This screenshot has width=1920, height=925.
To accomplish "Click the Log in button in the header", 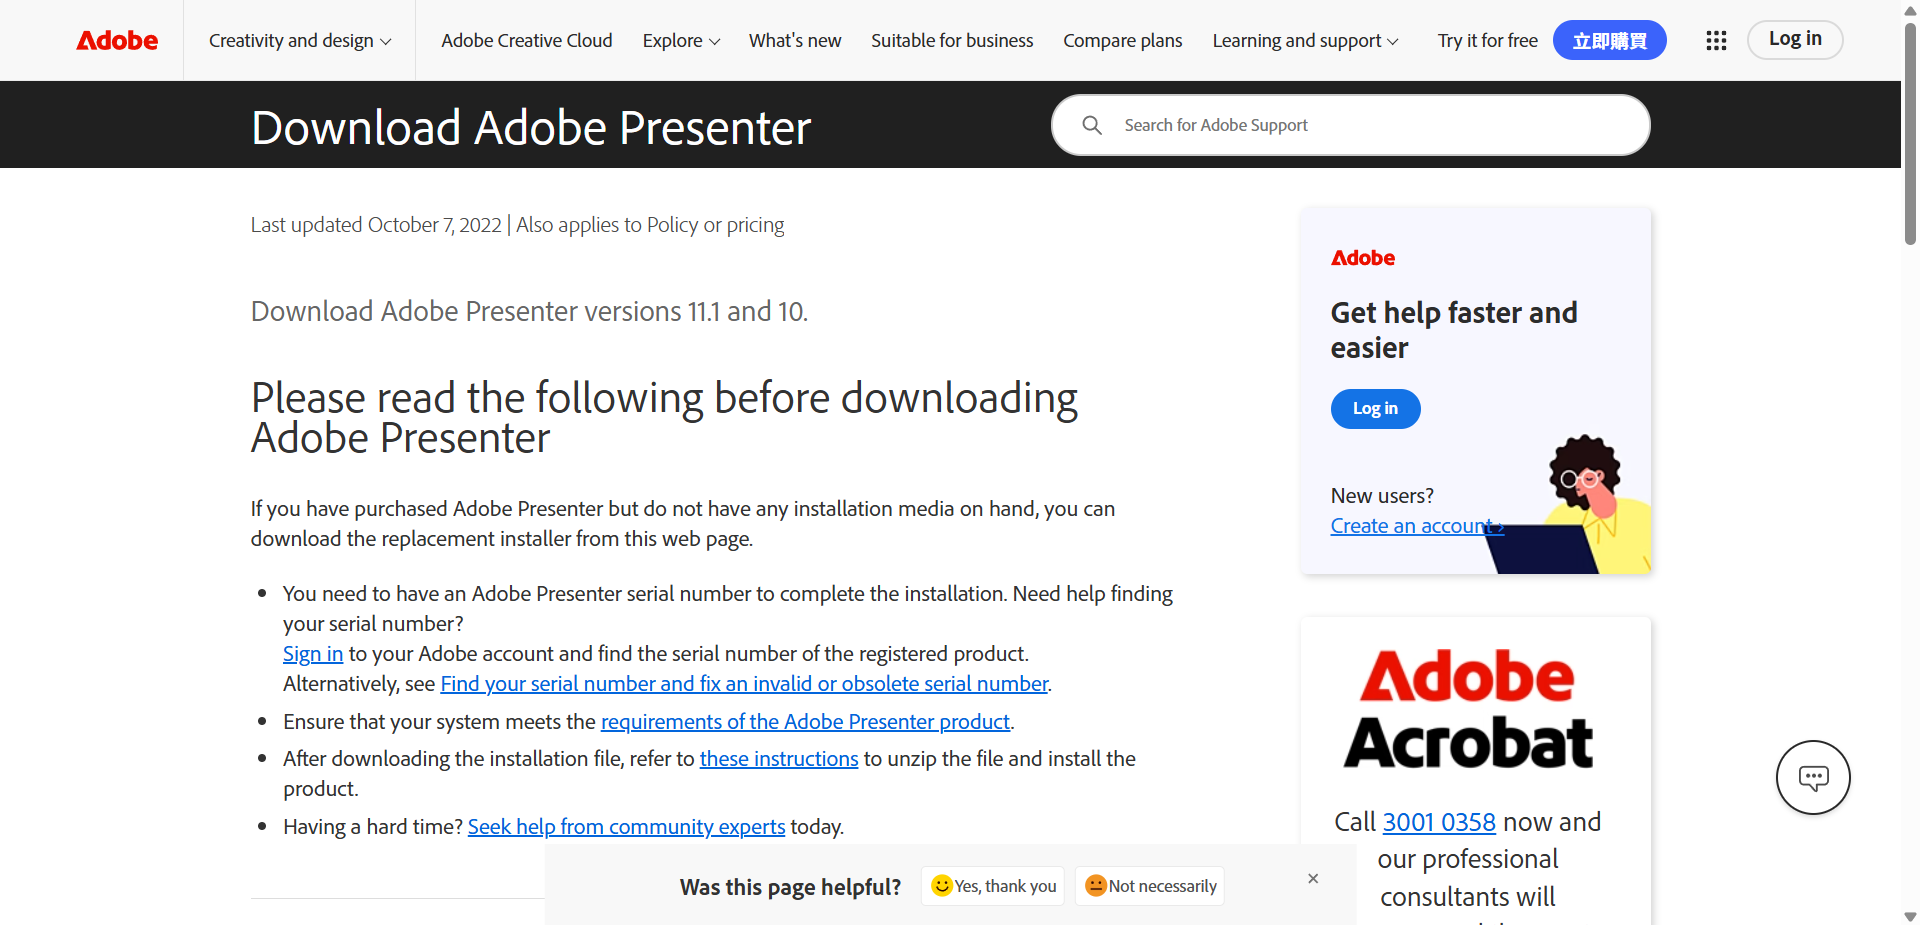I will pos(1795,39).
